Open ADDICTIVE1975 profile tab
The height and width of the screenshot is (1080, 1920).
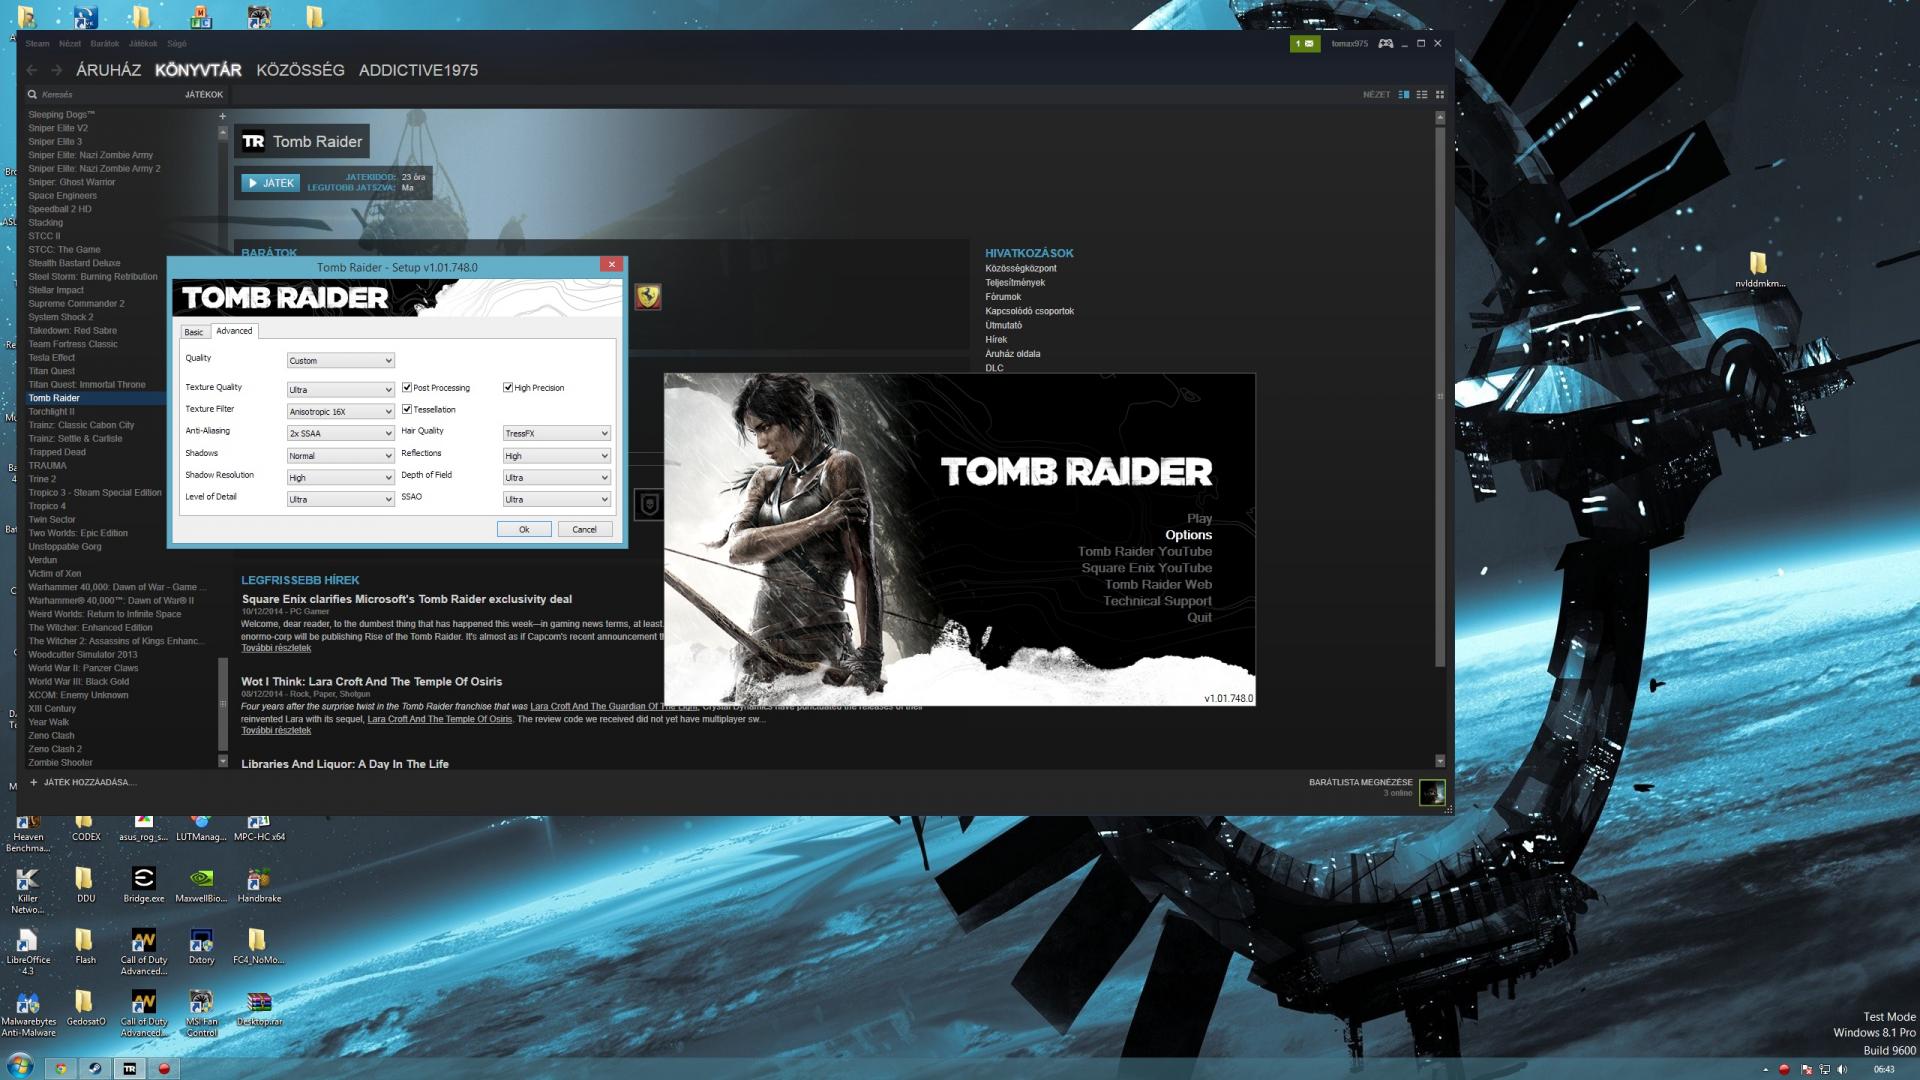[418, 70]
